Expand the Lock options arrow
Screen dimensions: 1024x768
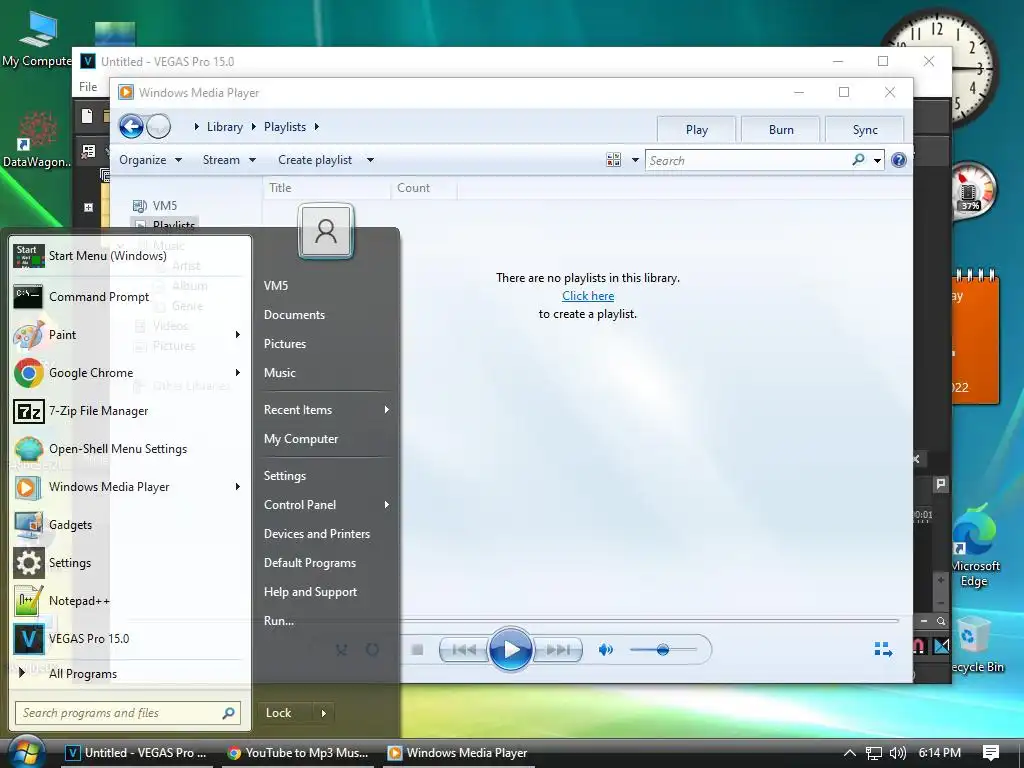pyautogui.click(x=323, y=713)
